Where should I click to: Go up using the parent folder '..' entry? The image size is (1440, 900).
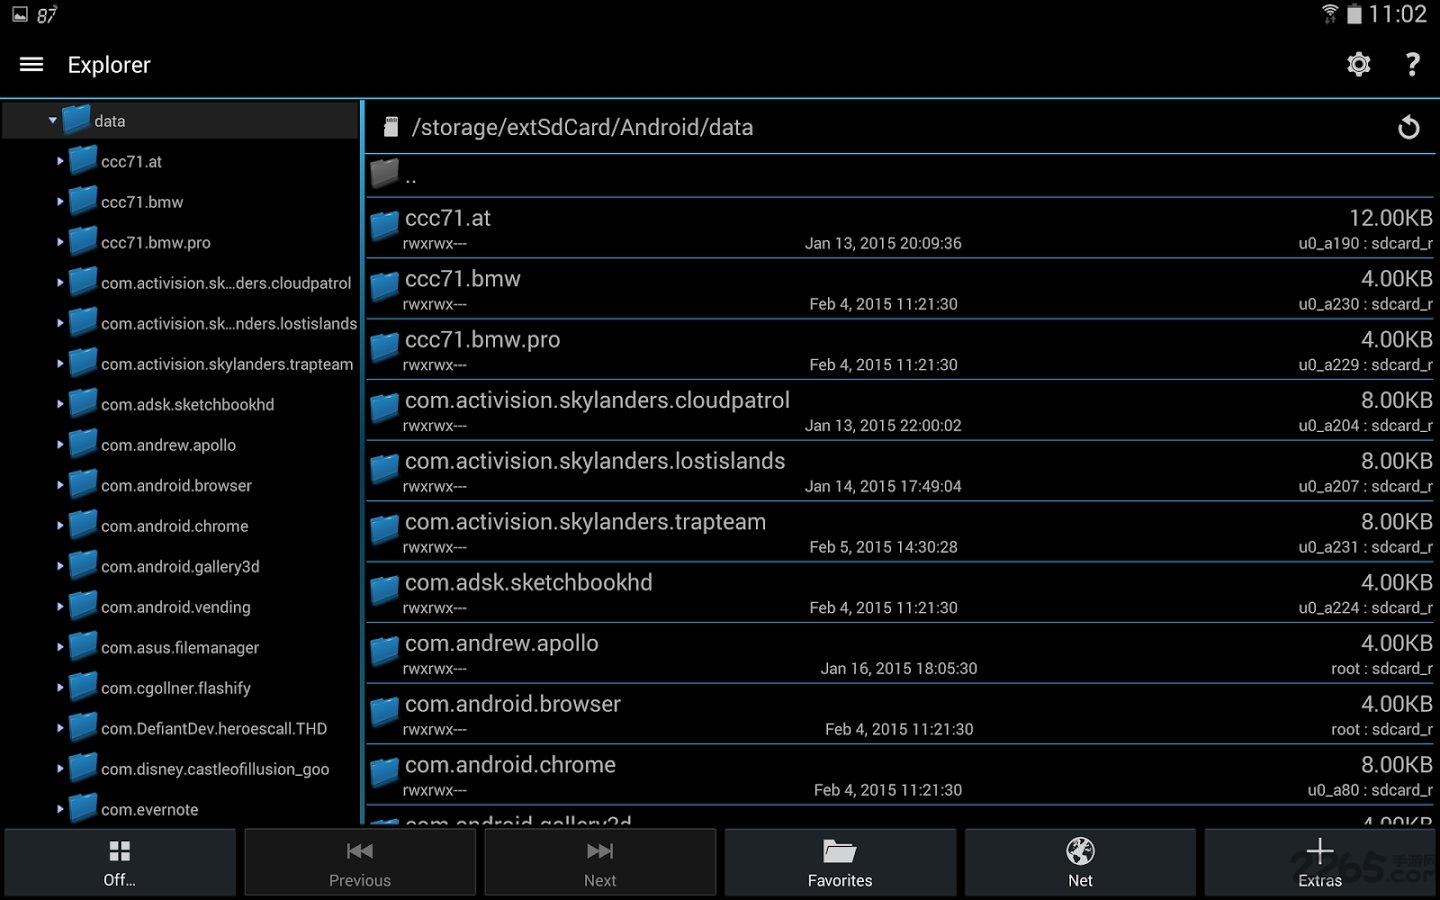tap(900, 176)
